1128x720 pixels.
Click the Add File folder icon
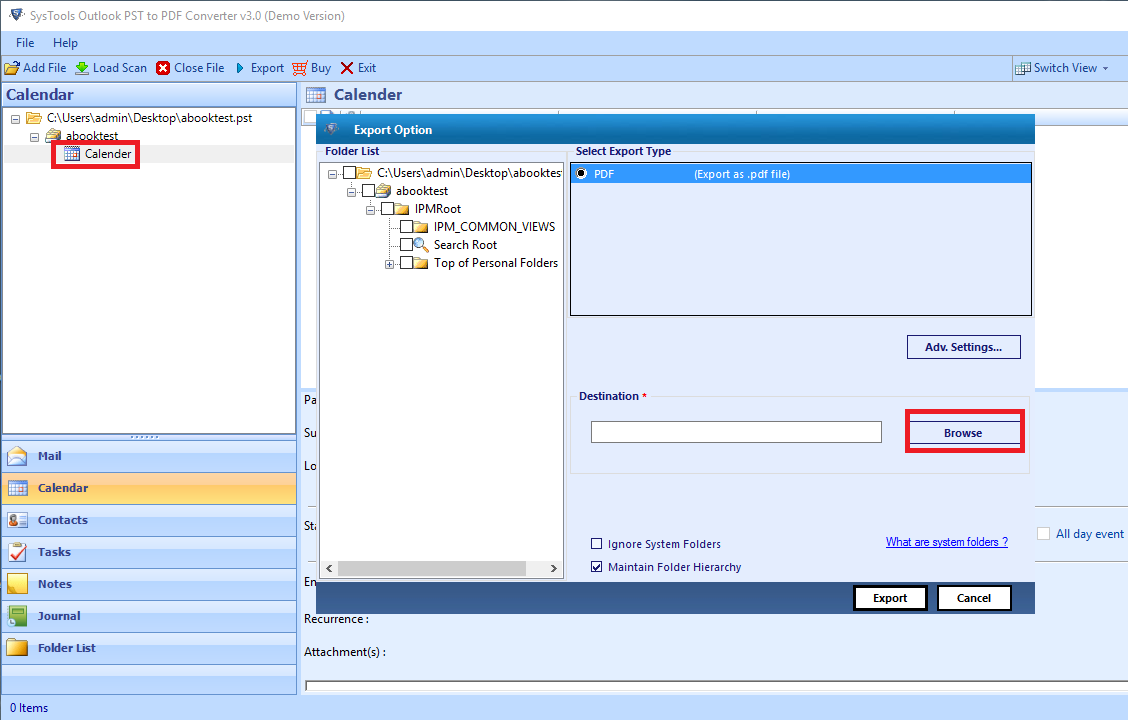pyautogui.click(x=12, y=68)
